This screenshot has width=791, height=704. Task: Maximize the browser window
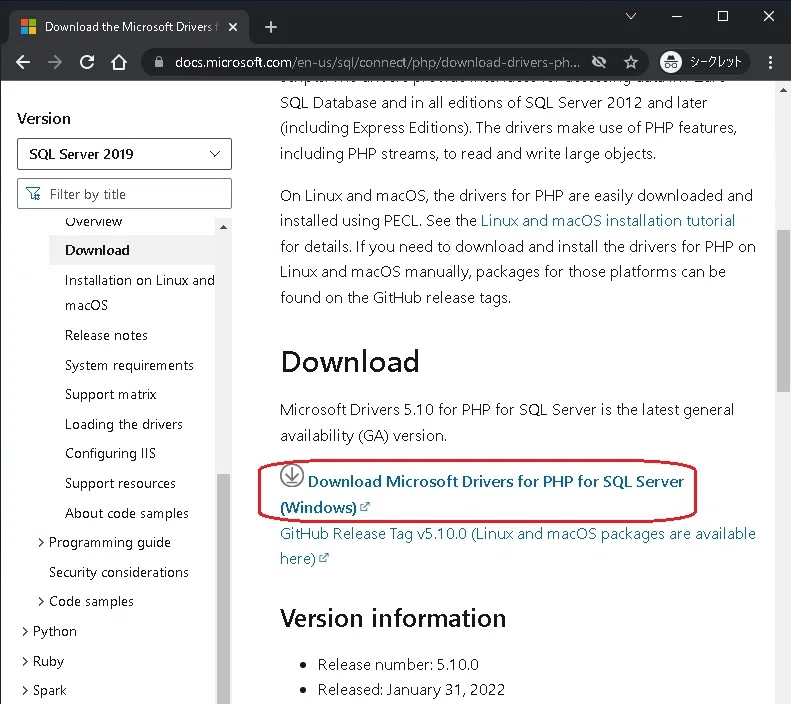click(723, 16)
